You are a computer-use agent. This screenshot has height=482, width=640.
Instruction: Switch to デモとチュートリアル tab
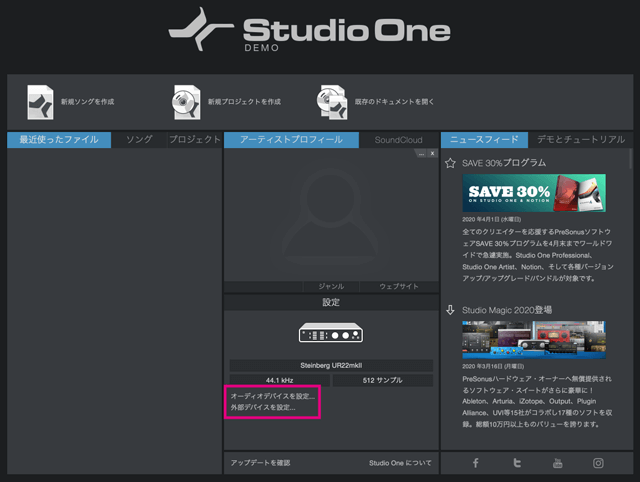click(x=580, y=140)
